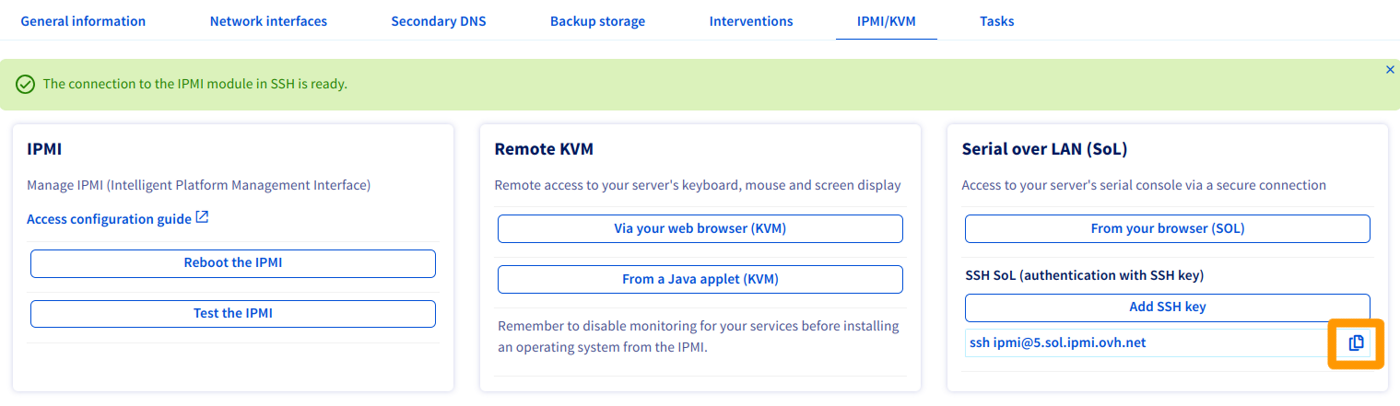Screen dimensions: 1400x406
Task: Switch to the Network interfaces tab
Action: click(x=268, y=21)
